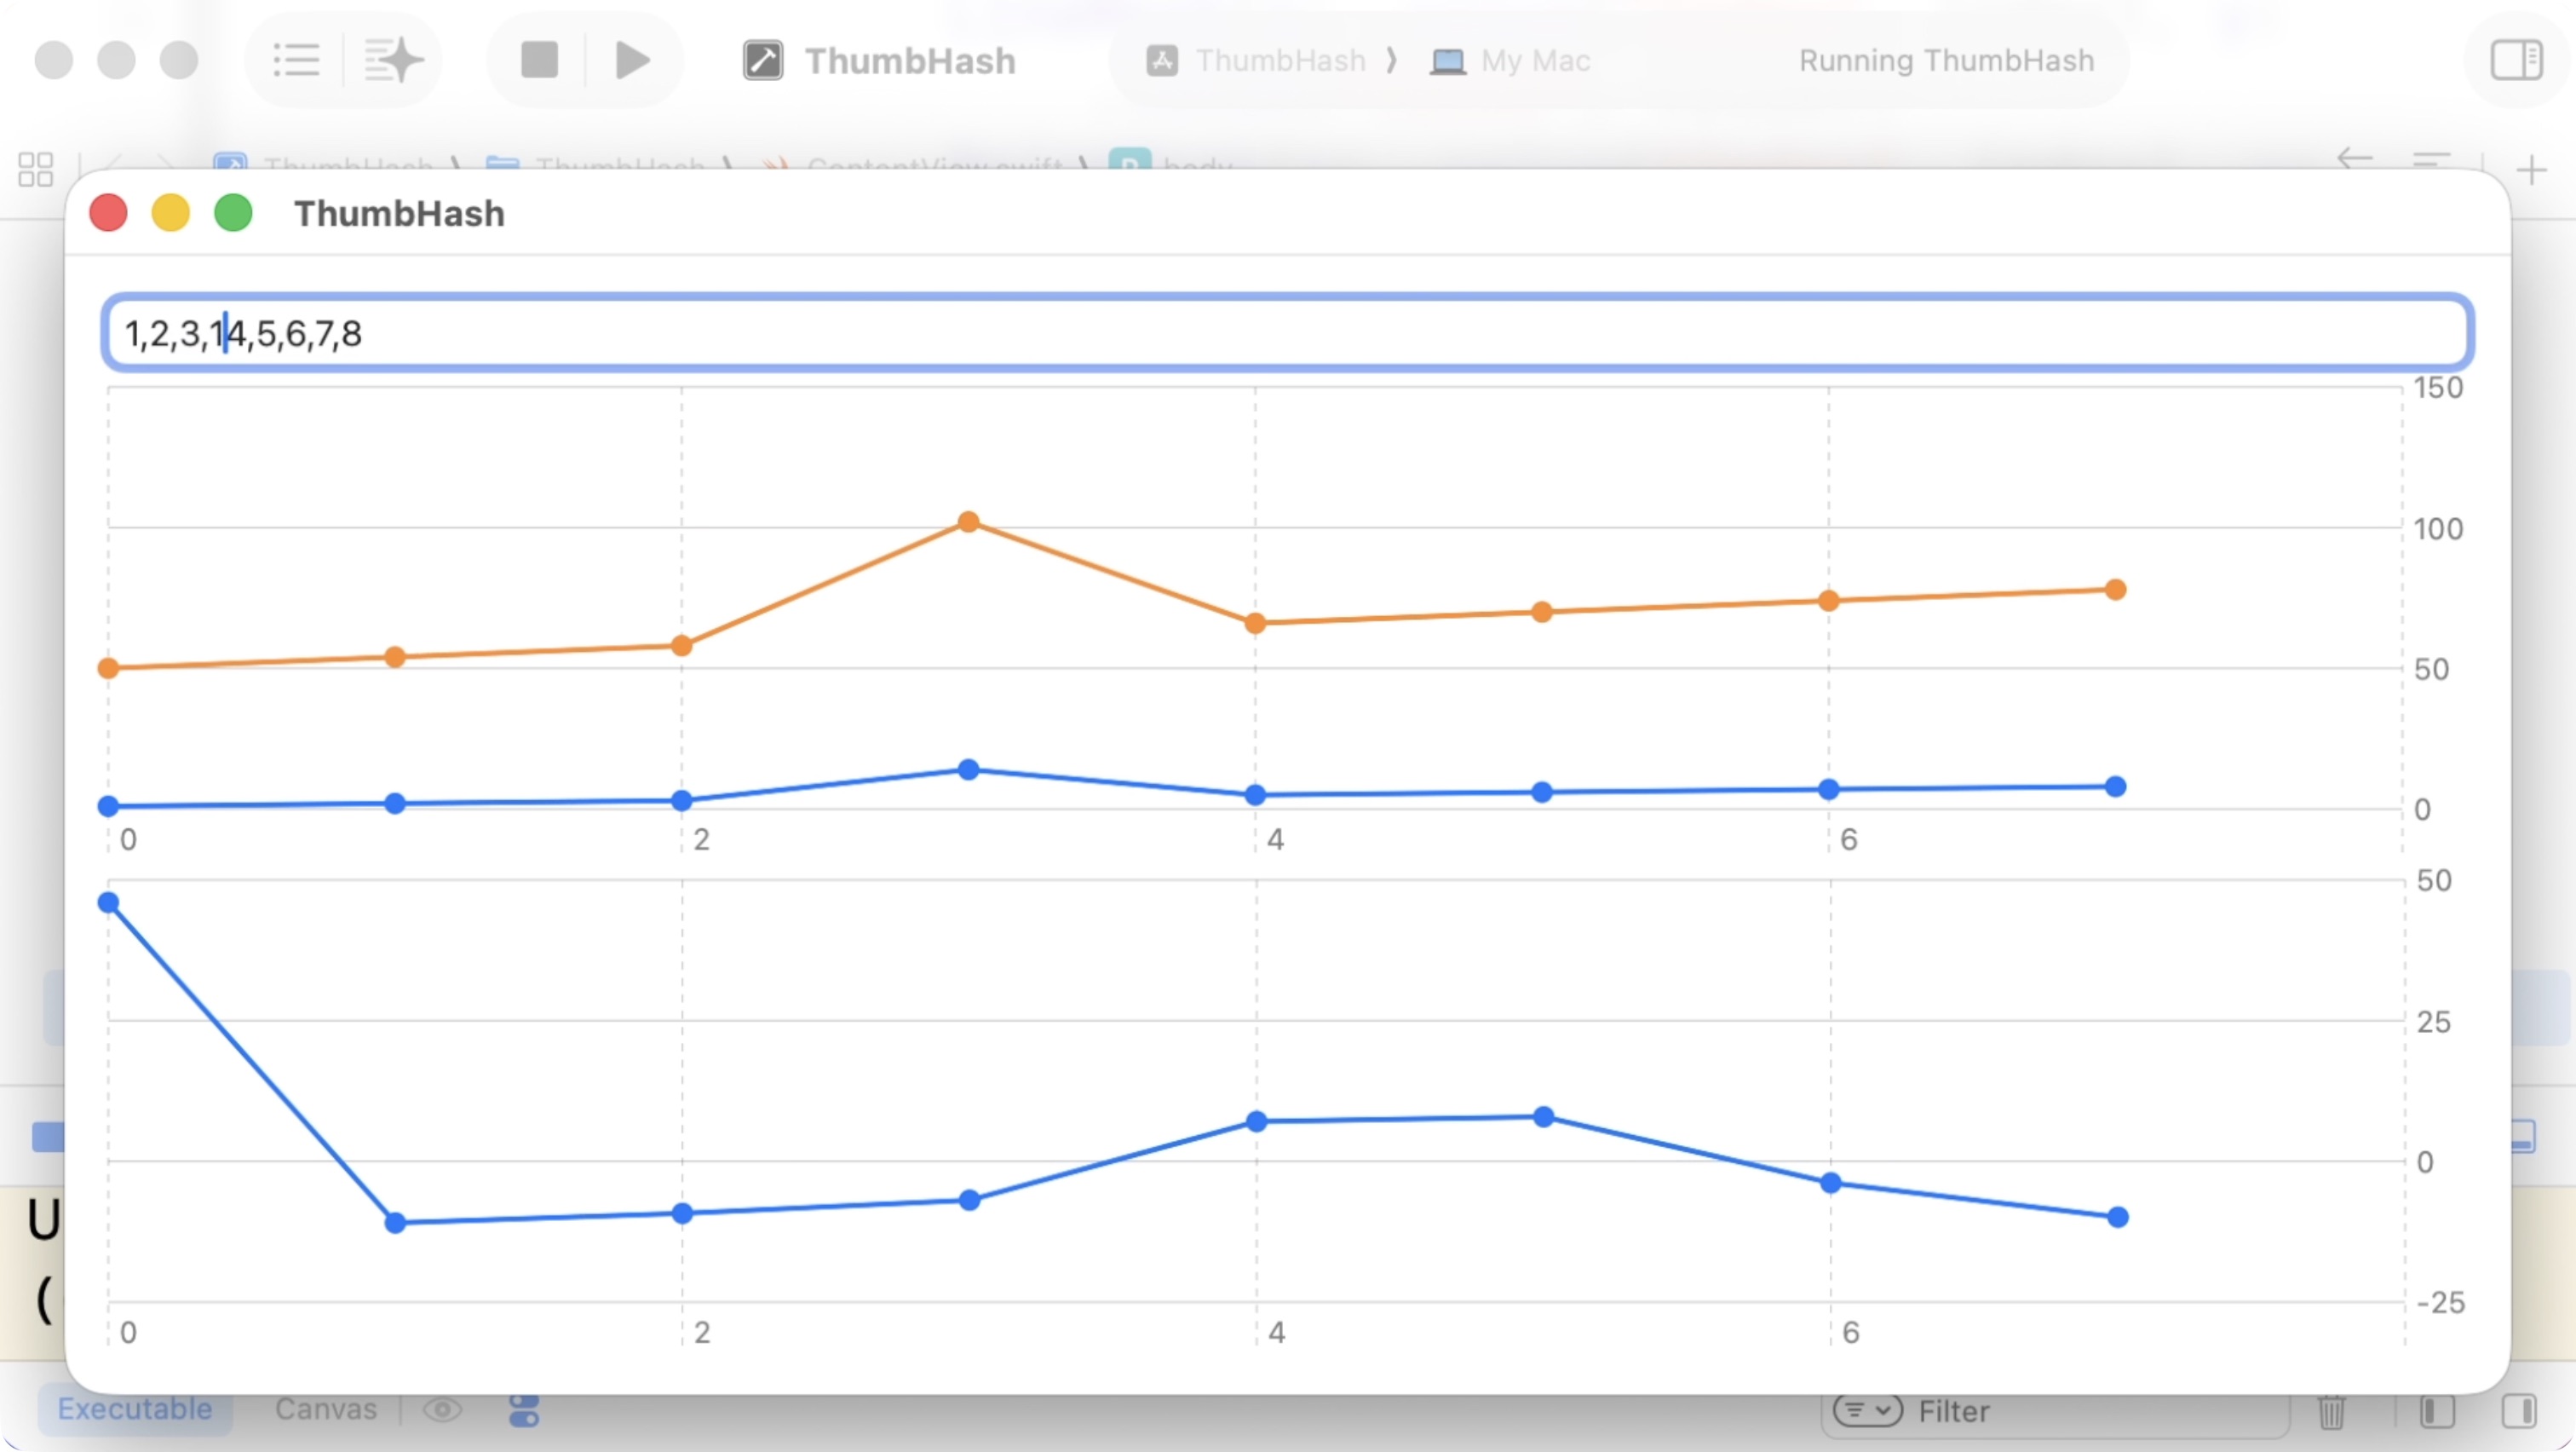This screenshot has width=2576, height=1452.
Task: Click the trash icon to clear console
Action: point(2331,1411)
